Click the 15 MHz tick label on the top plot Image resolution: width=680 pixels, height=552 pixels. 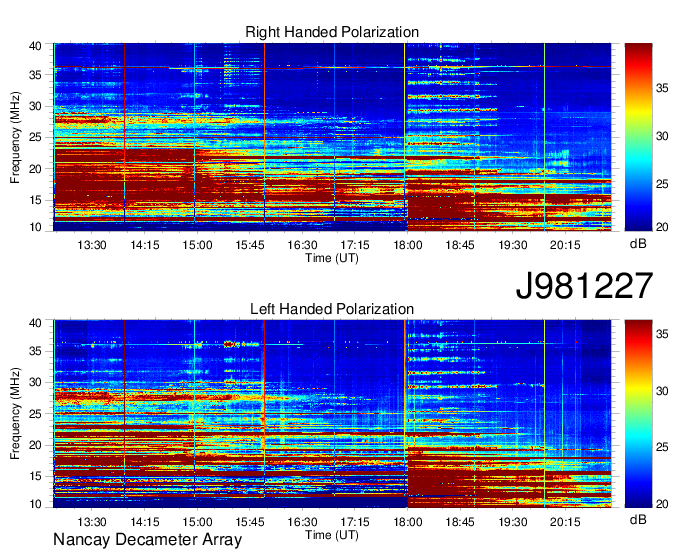tap(35, 200)
